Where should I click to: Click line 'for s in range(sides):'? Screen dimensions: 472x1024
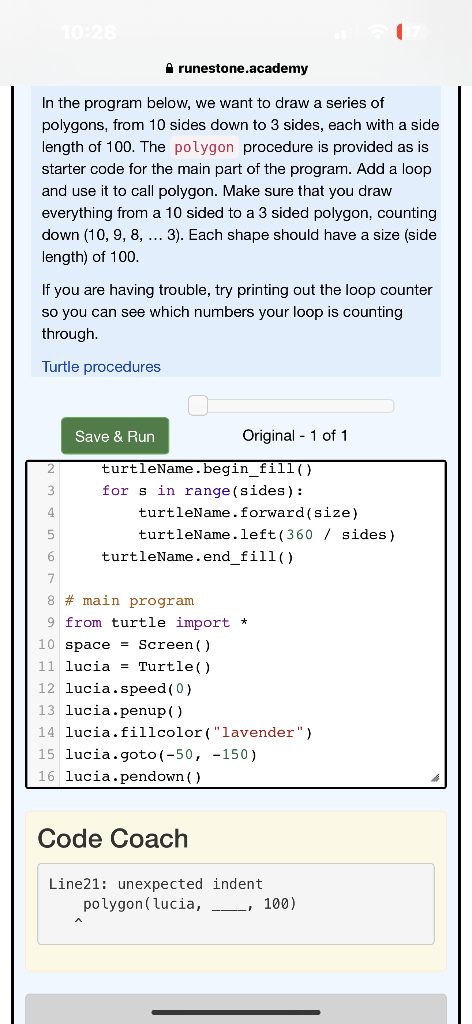[202, 490]
